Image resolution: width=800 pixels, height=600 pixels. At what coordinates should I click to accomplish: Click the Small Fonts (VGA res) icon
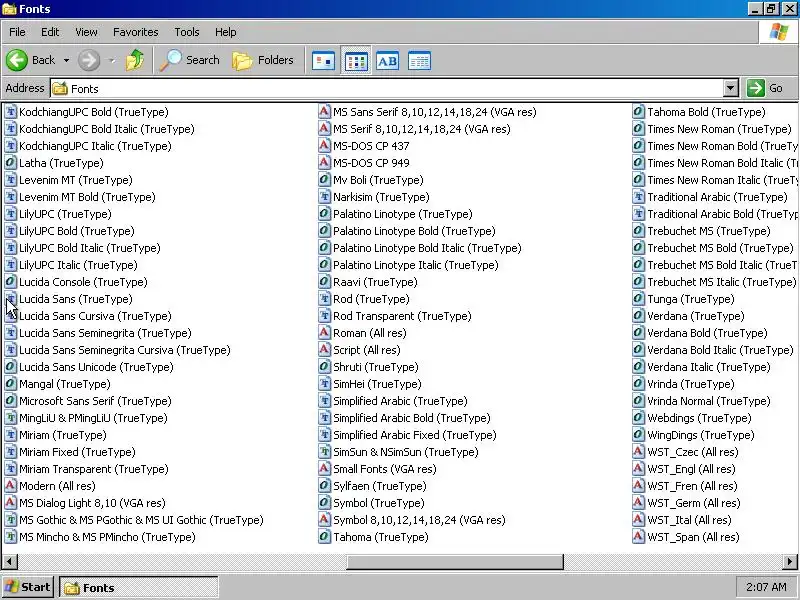coord(324,469)
